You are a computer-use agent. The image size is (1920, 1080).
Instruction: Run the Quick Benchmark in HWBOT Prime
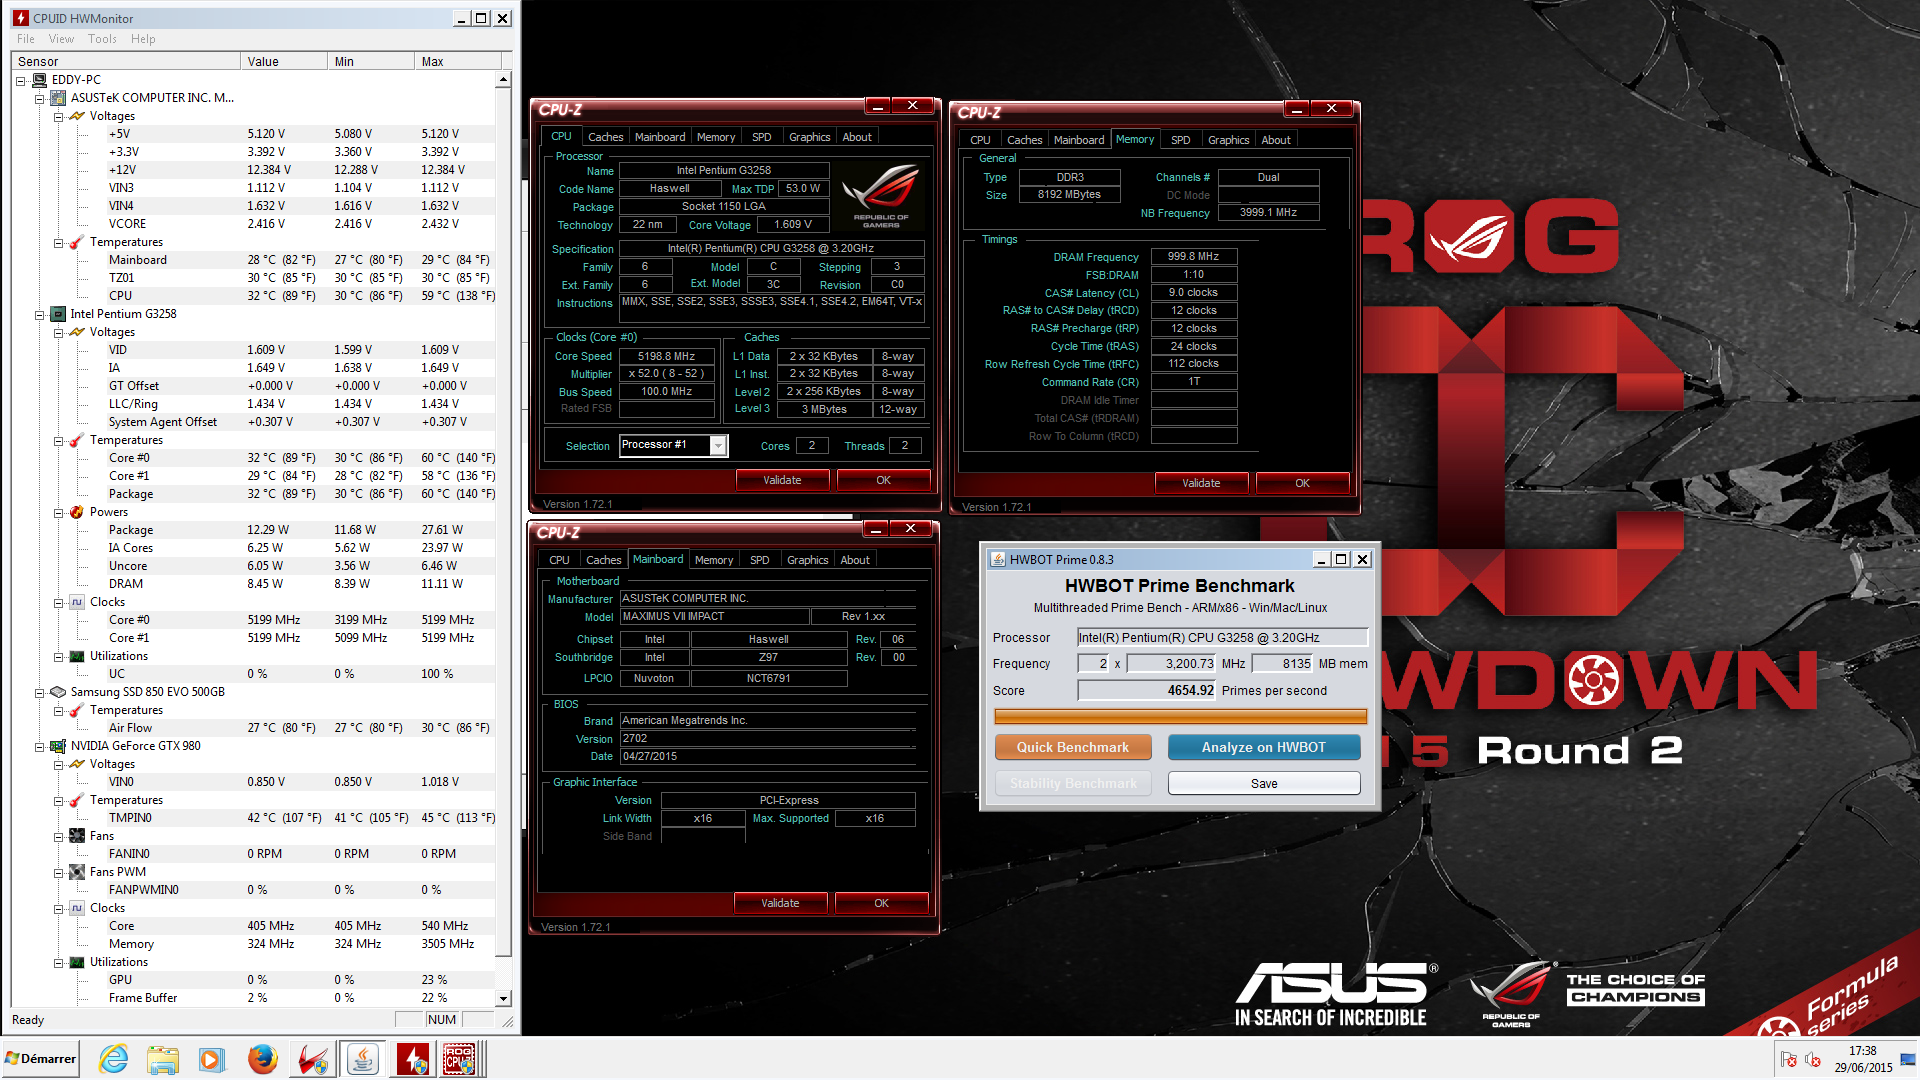point(1072,747)
